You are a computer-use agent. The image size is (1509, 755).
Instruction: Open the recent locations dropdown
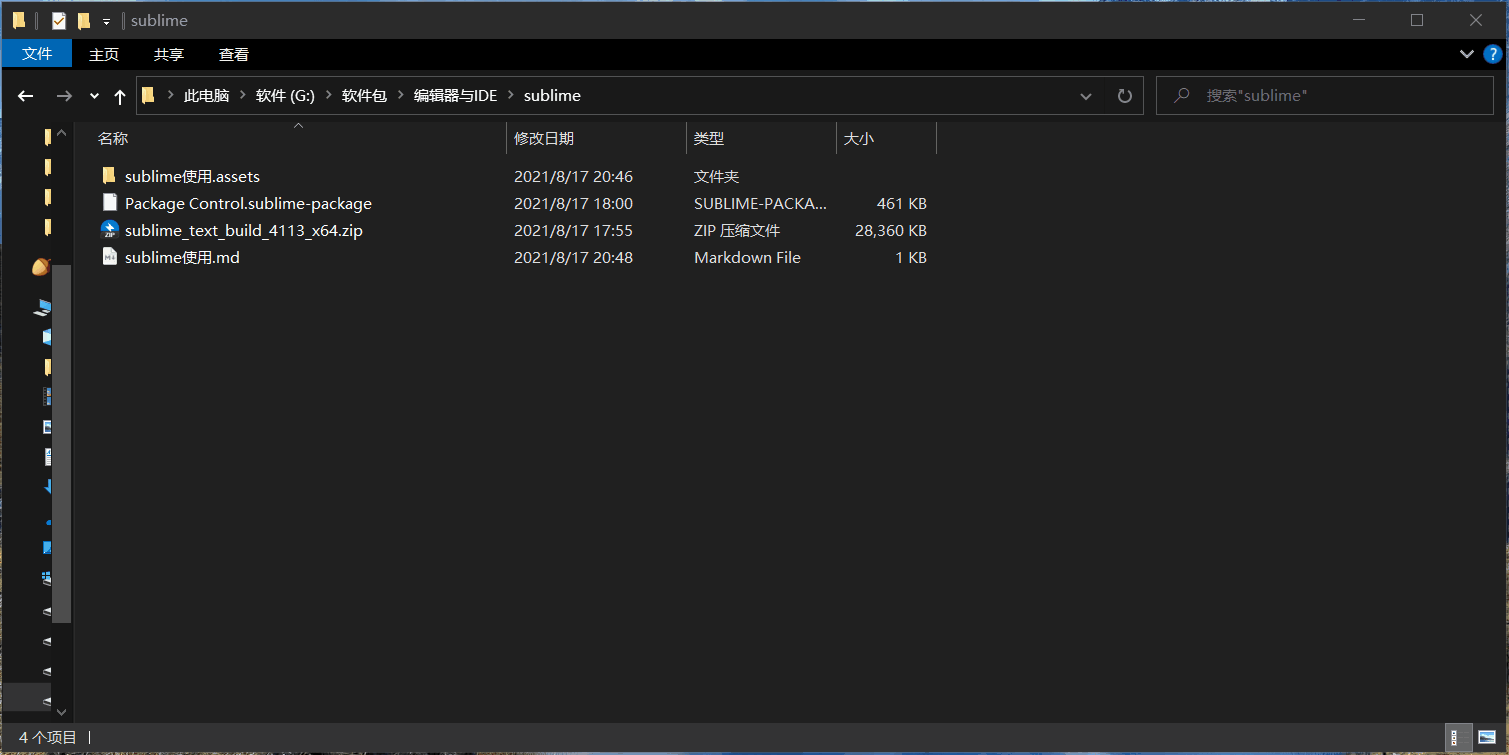pos(94,96)
